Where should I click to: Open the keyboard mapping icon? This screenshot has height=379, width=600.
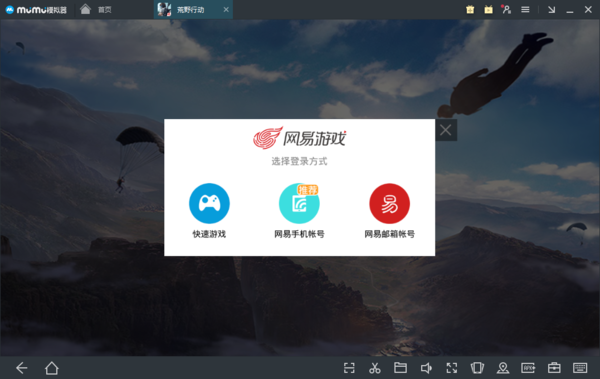tap(580, 368)
